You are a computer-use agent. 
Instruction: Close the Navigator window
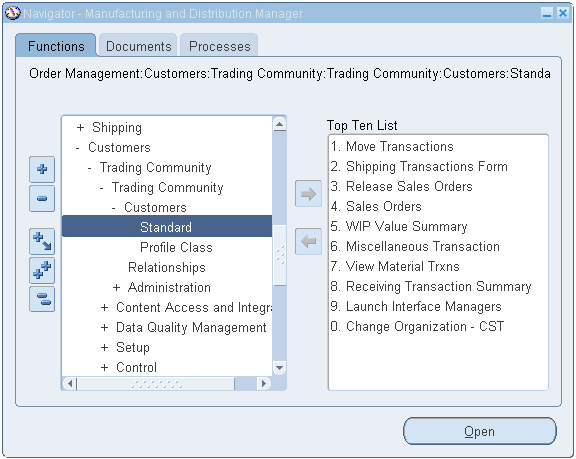(x=563, y=13)
